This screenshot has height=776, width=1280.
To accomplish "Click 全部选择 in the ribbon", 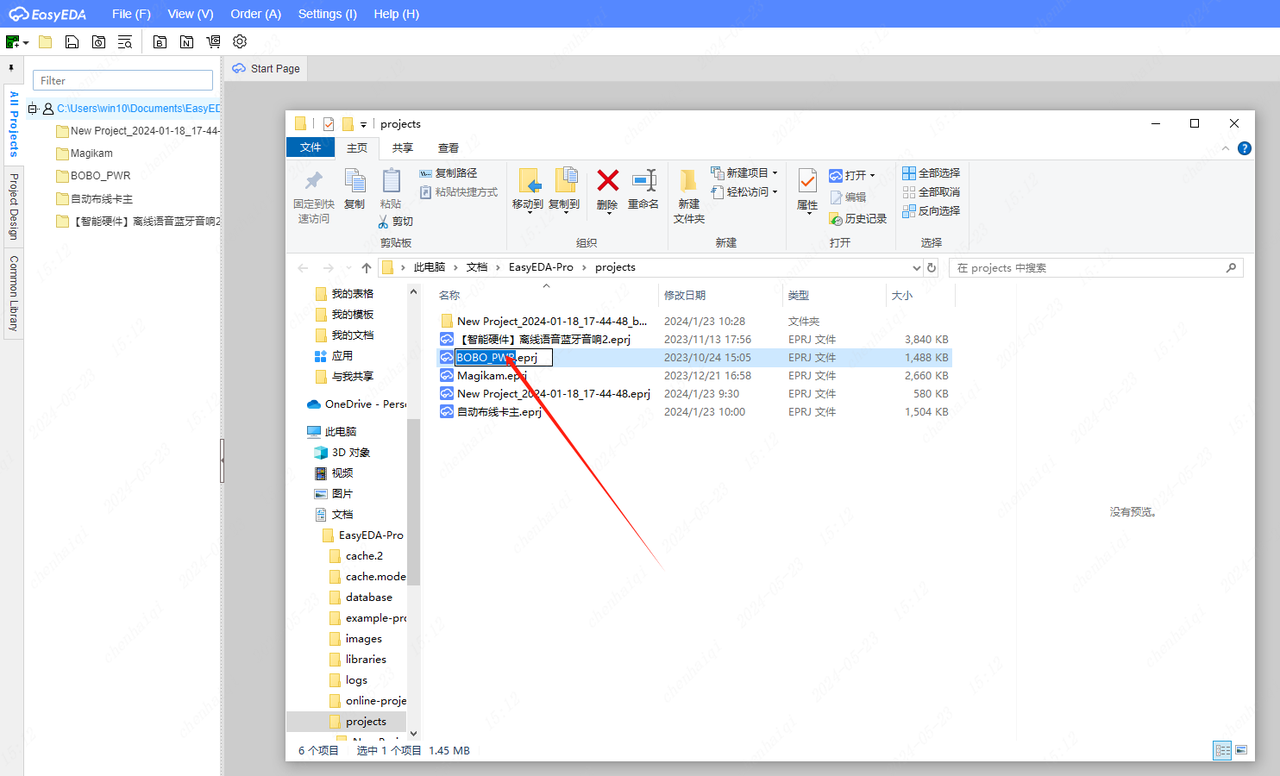I will (x=931, y=173).
